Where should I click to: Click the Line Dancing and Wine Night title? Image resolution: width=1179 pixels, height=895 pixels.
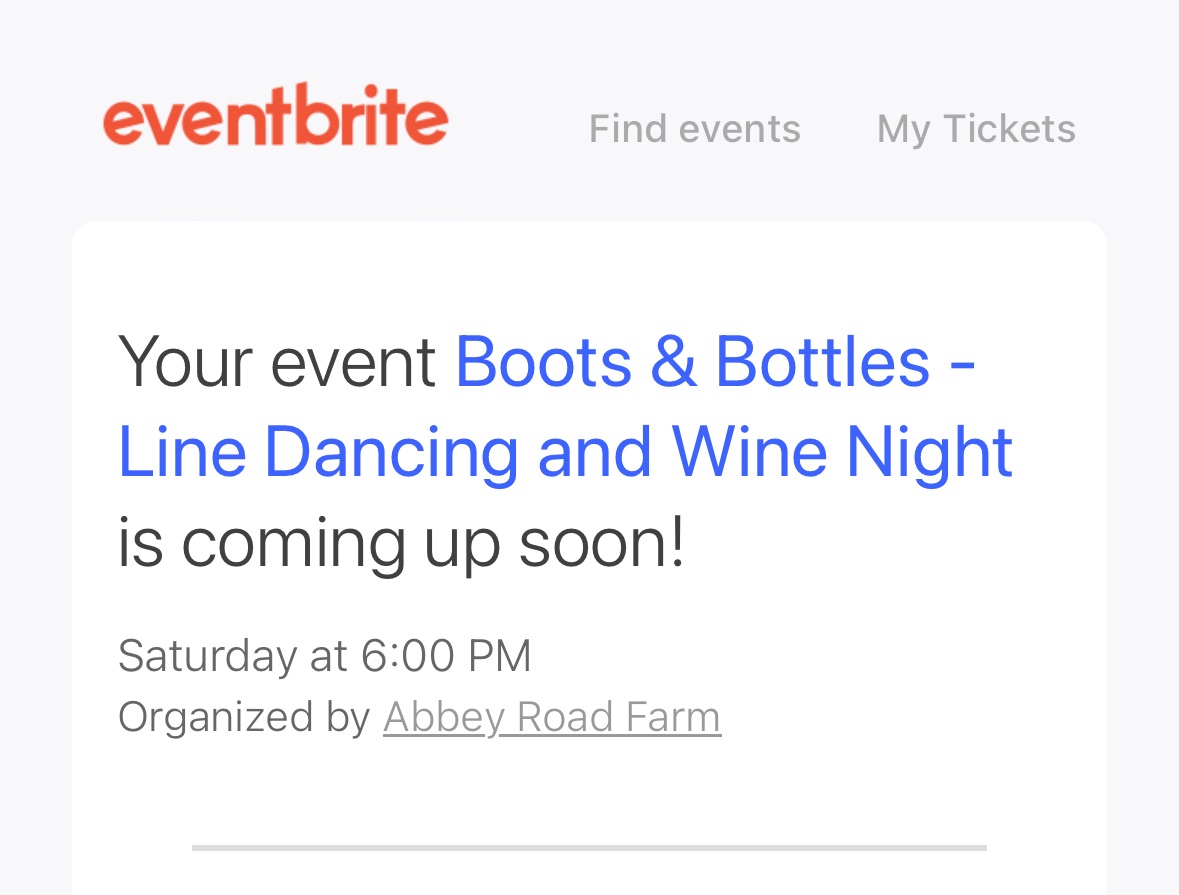pos(565,452)
